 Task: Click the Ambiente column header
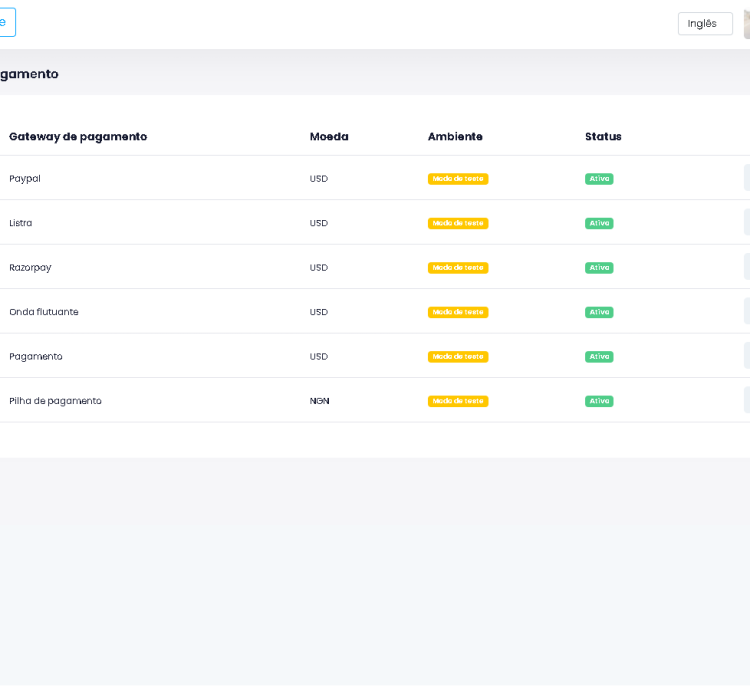pos(455,137)
